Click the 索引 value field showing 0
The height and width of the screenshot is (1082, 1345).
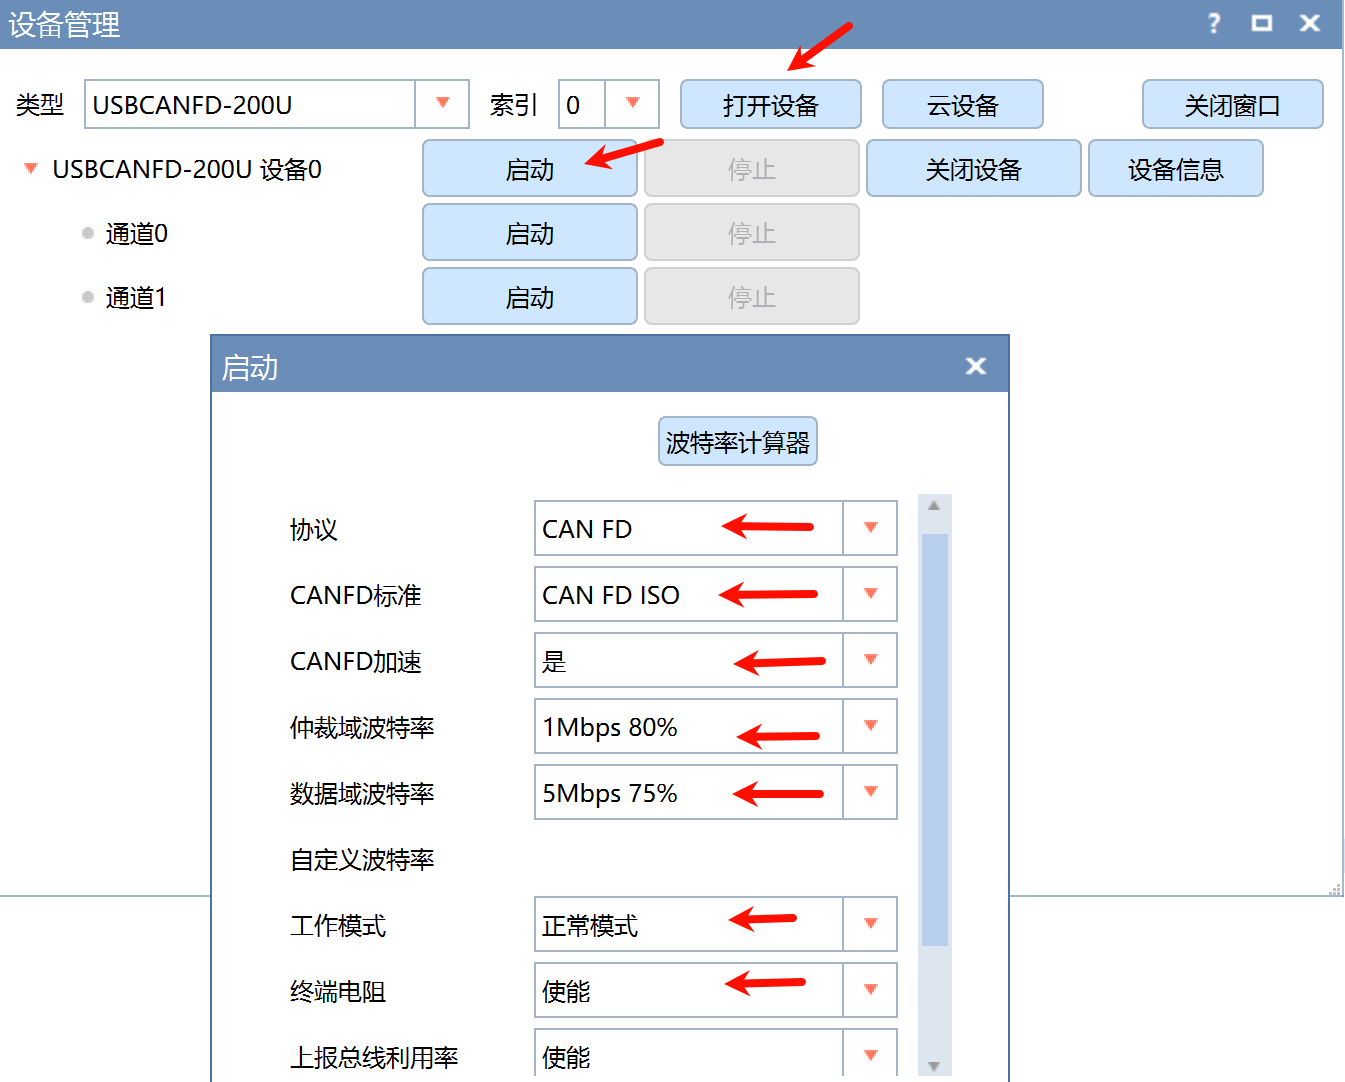click(582, 104)
